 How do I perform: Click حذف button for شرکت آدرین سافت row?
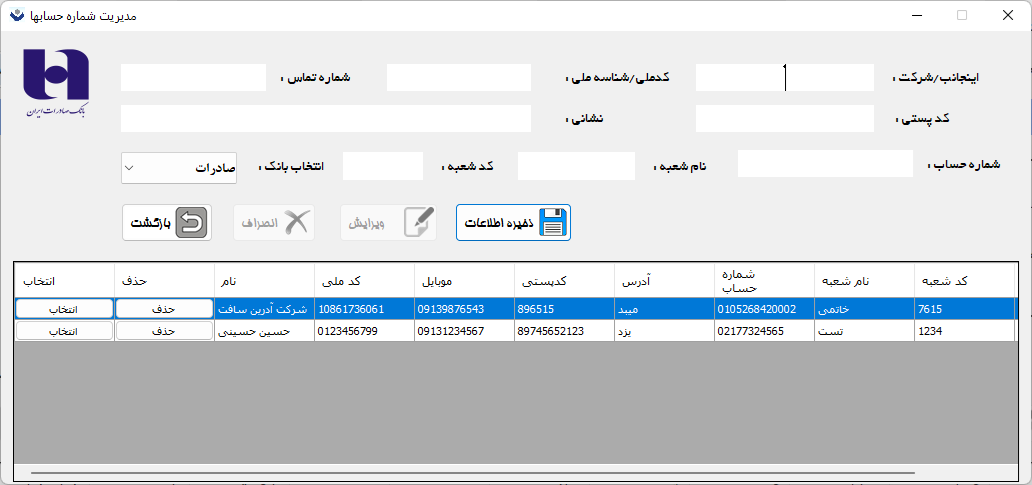pyautogui.click(x=165, y=309)
